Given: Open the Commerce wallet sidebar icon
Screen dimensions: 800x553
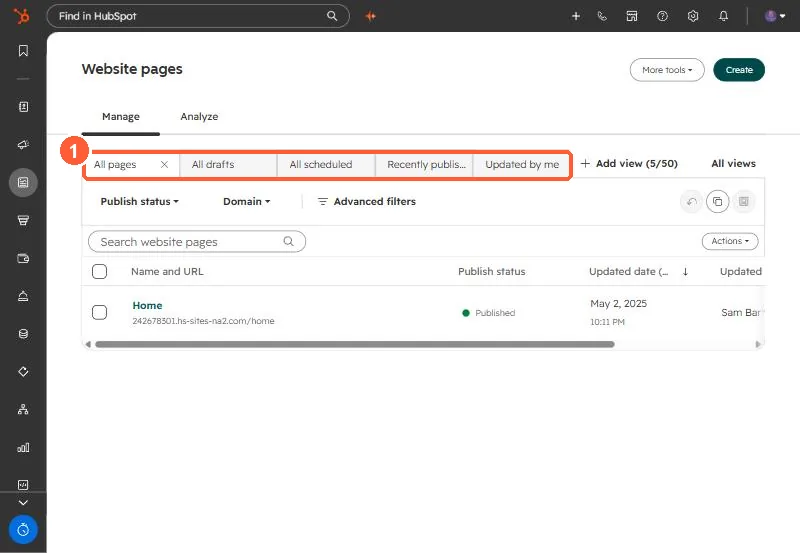Looking at the screenshot, I should [x=23, y=258].
